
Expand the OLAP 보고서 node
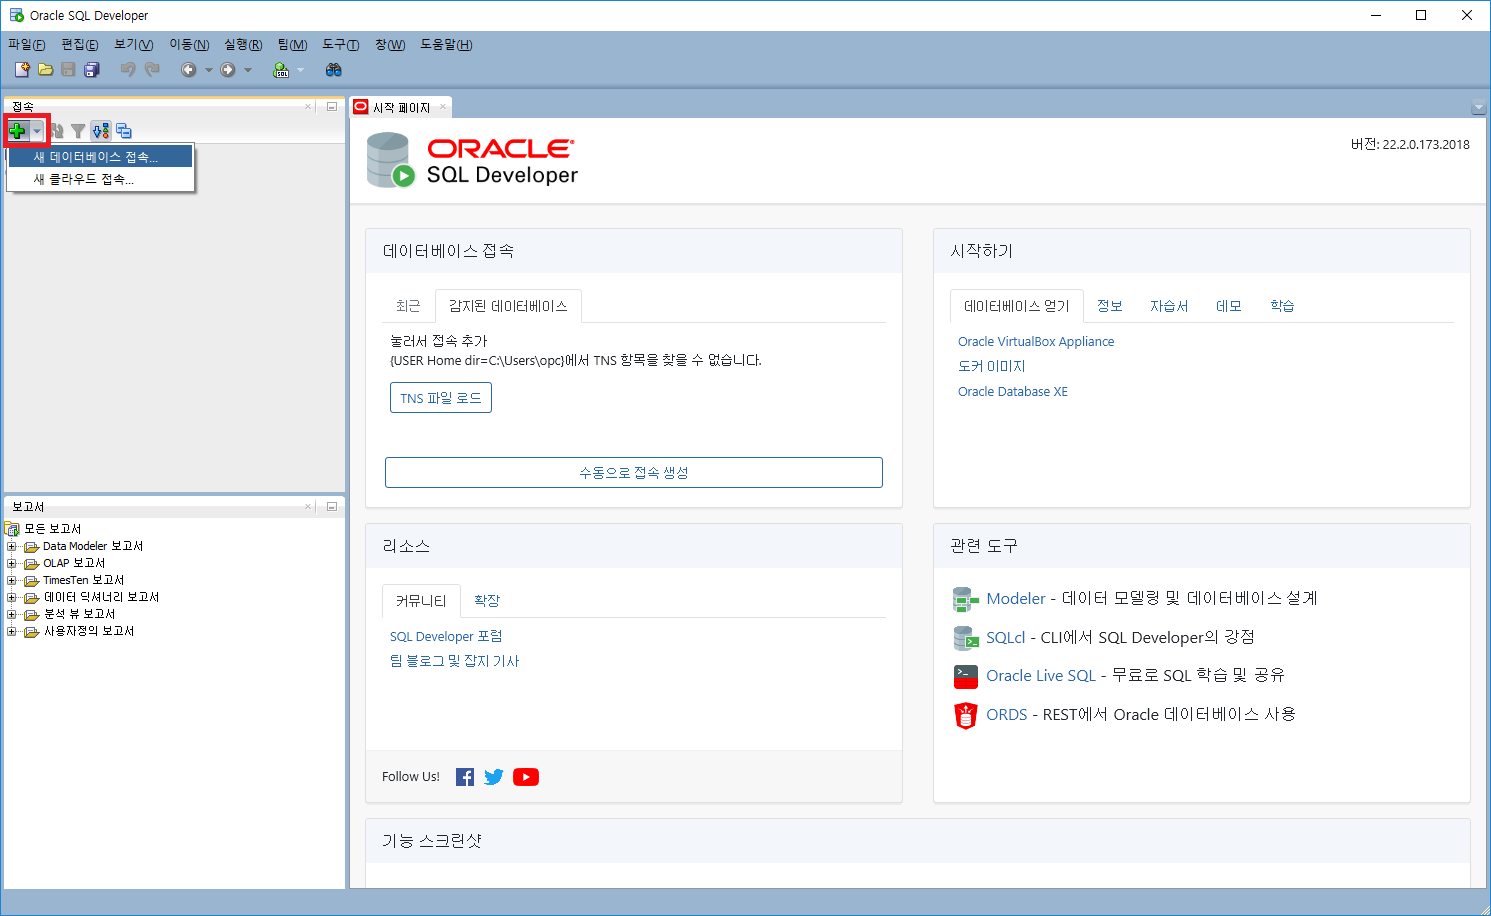[x=12, y=563]
